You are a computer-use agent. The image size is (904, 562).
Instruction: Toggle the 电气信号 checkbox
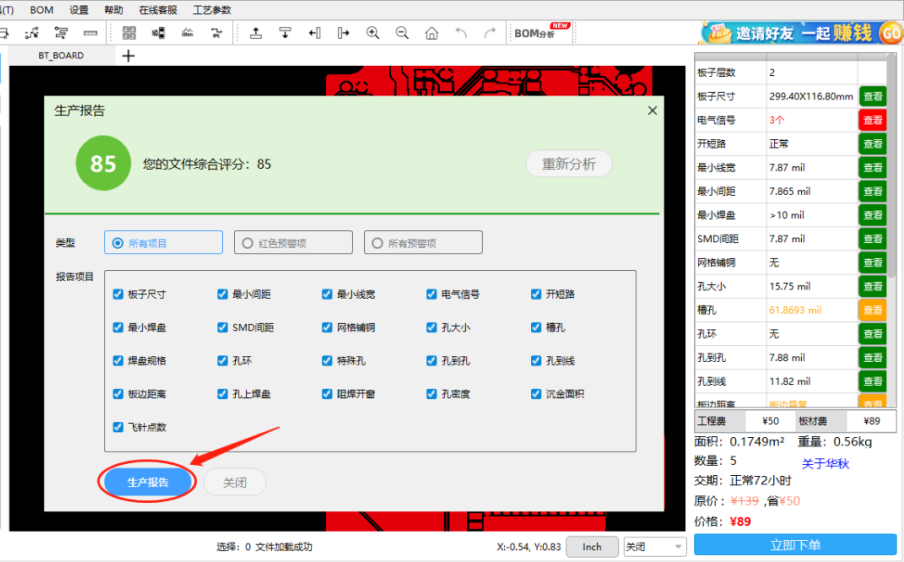(x=431, y=294)
